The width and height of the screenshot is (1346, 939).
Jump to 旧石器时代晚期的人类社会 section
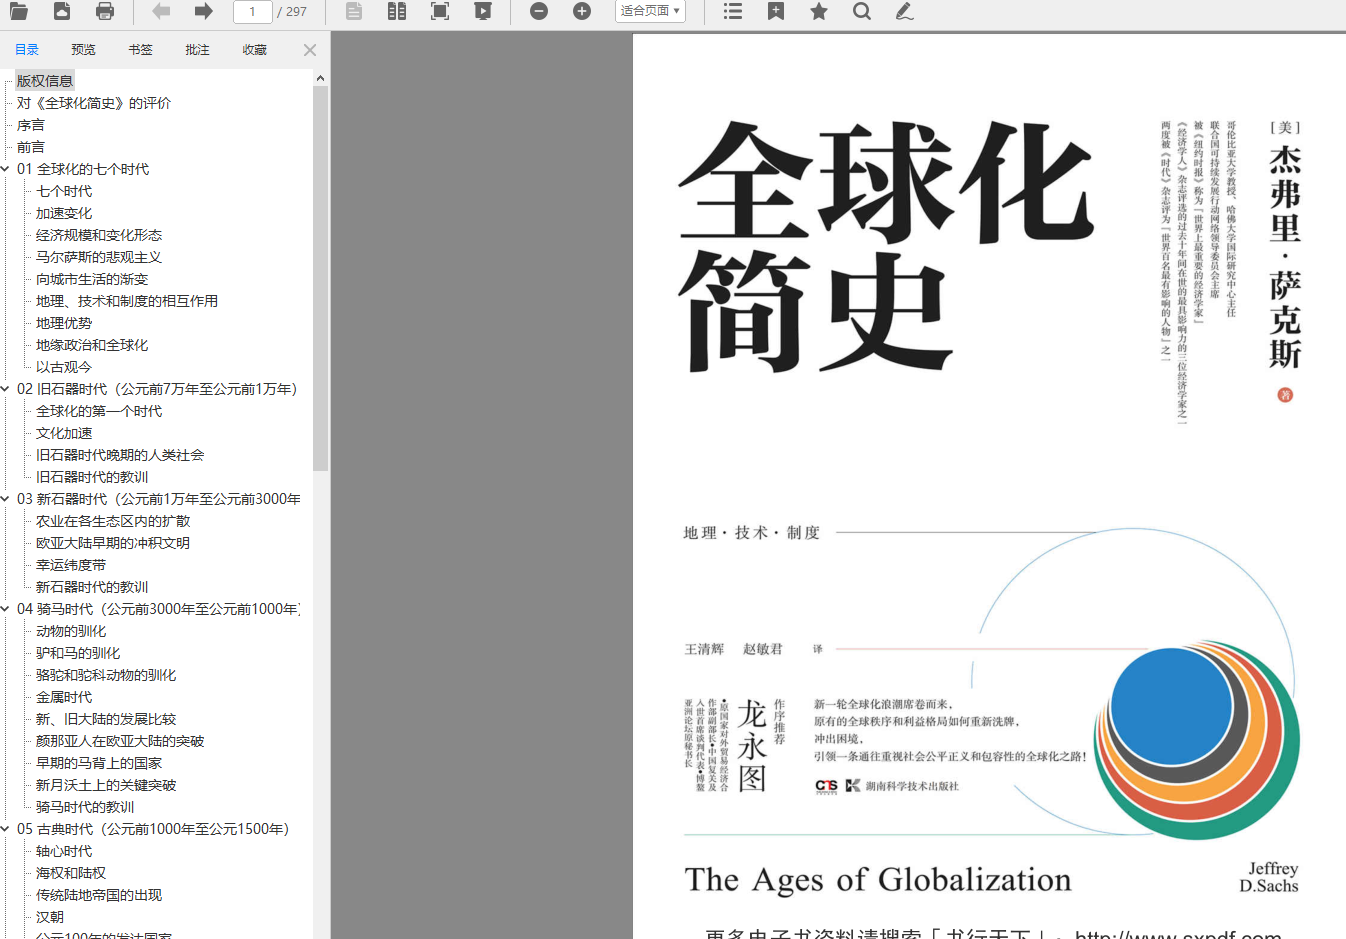(120, 455)
